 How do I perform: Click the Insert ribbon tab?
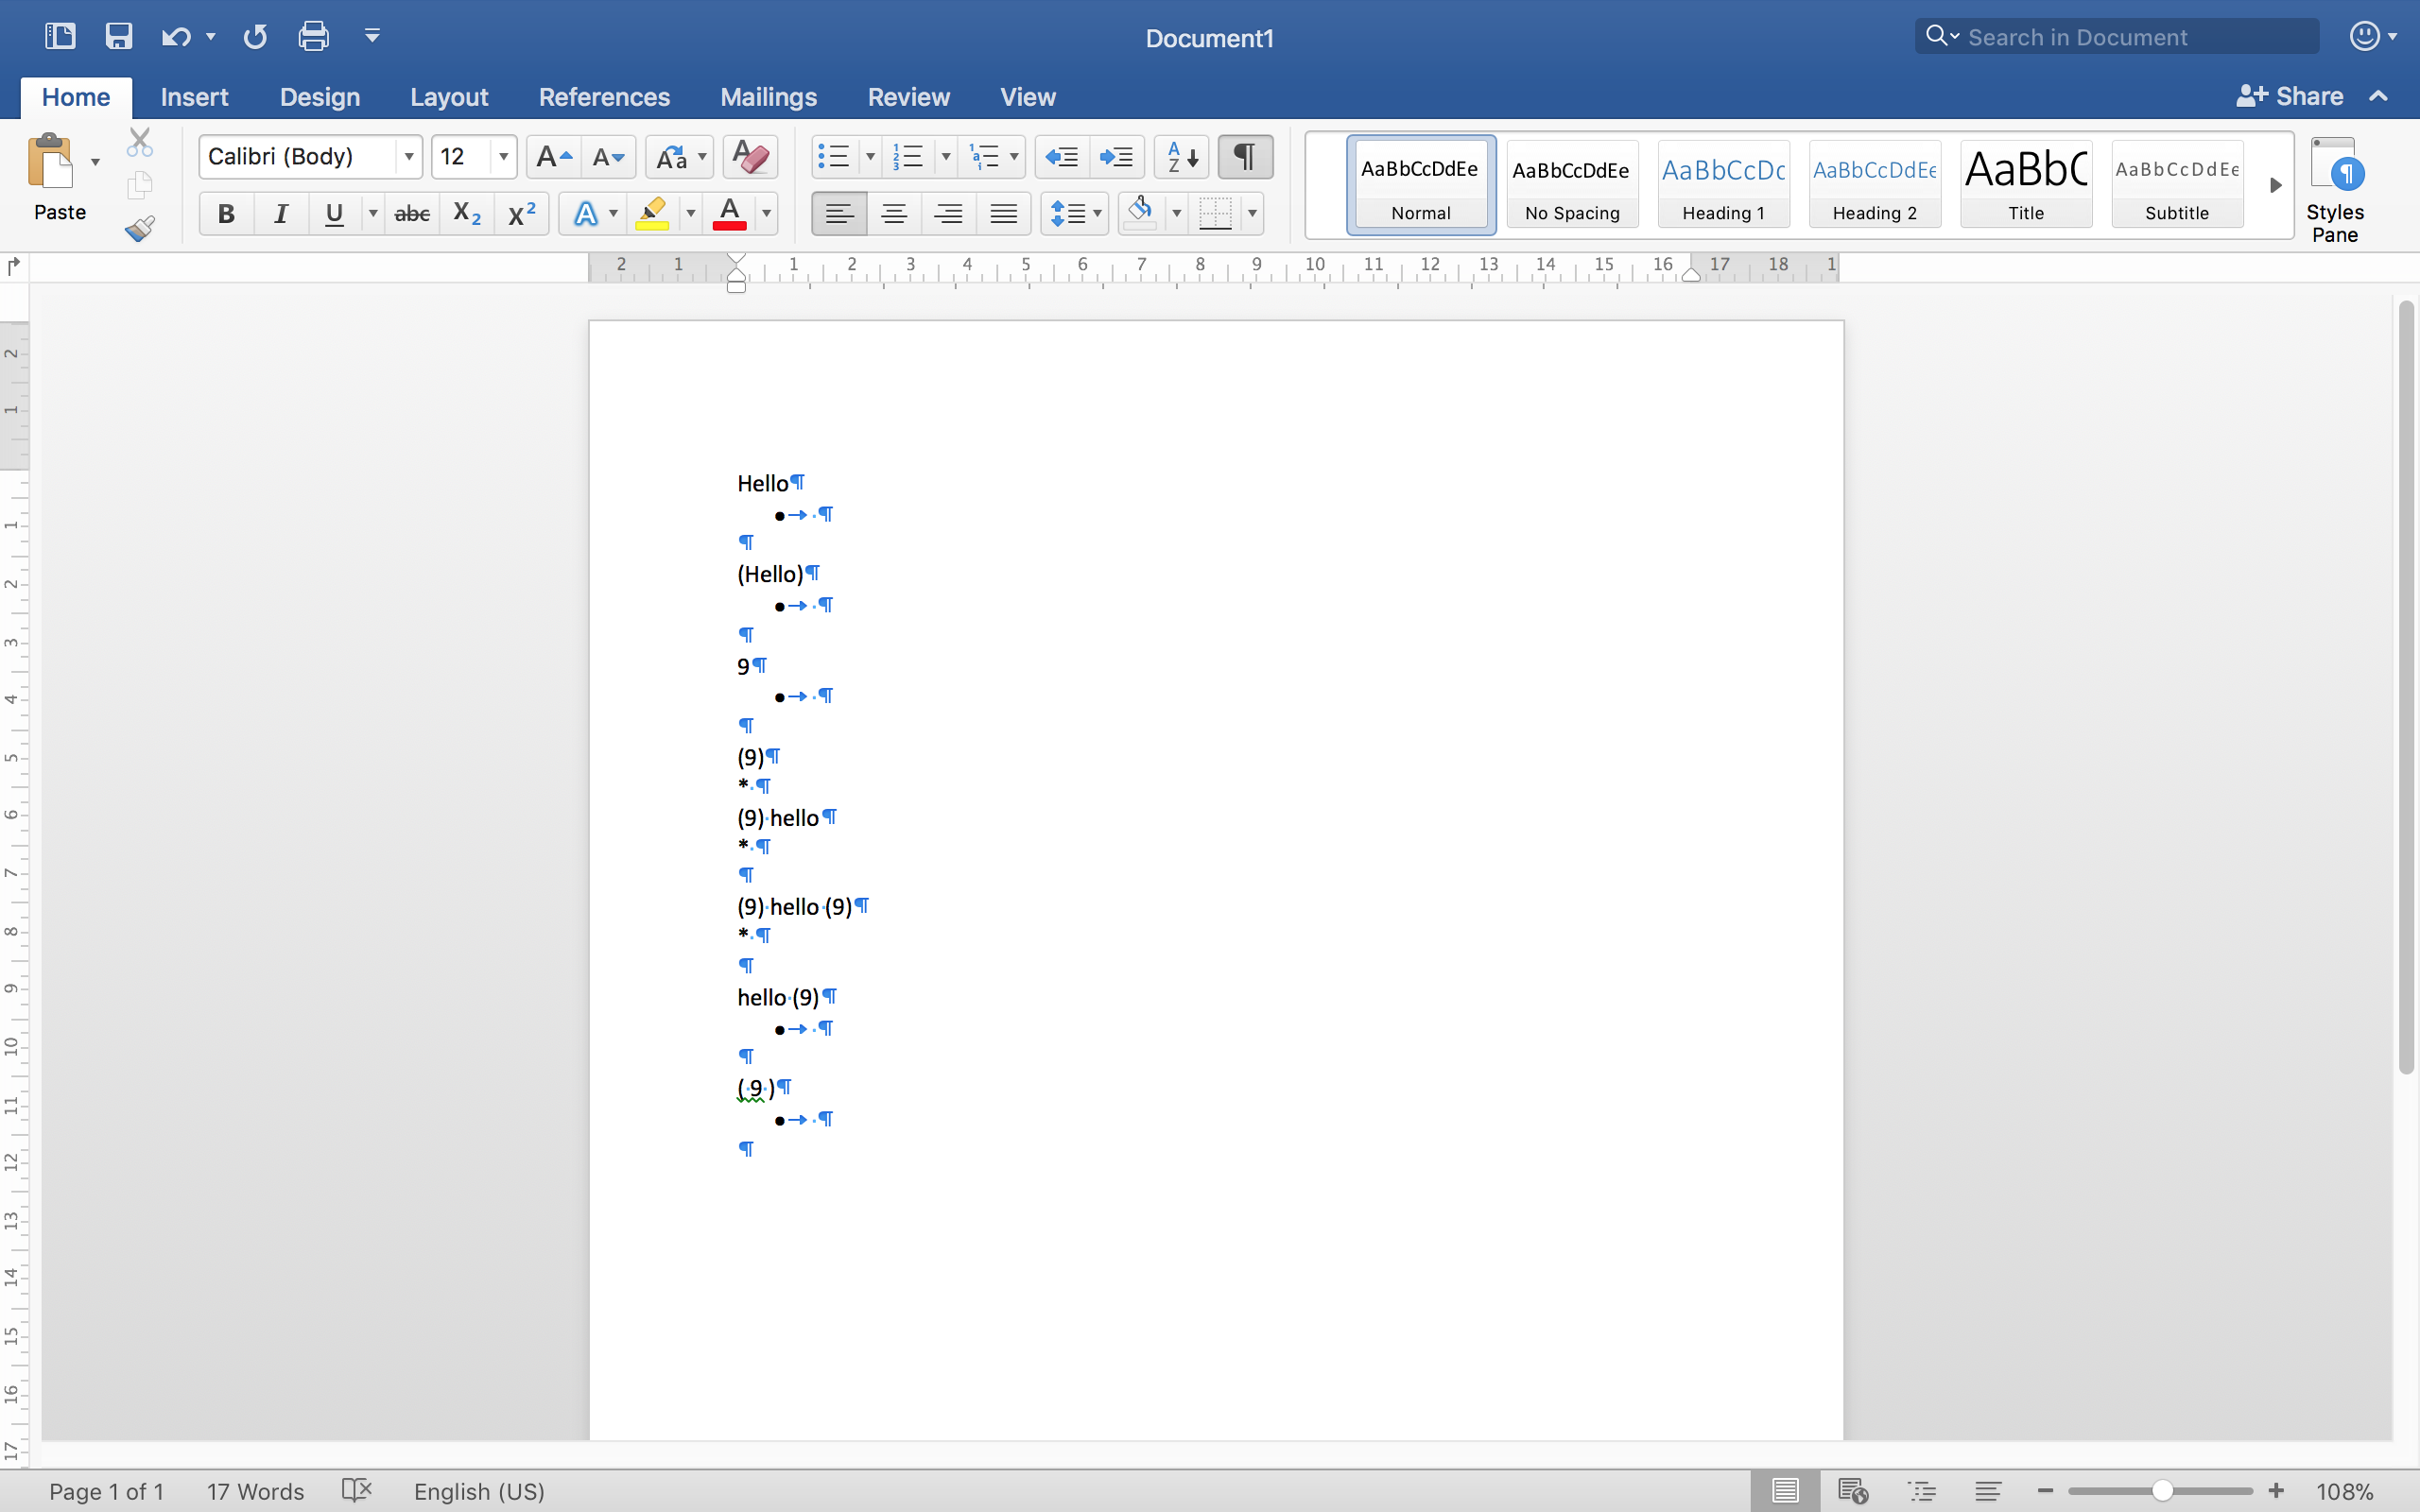point(194,95)
